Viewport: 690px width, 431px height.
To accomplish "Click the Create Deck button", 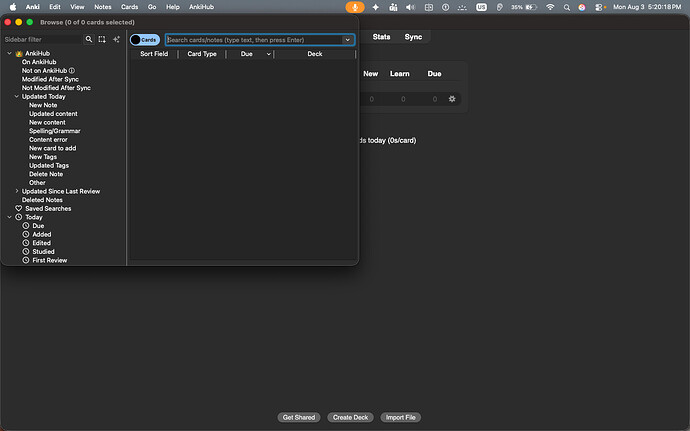I will (350, 417).
